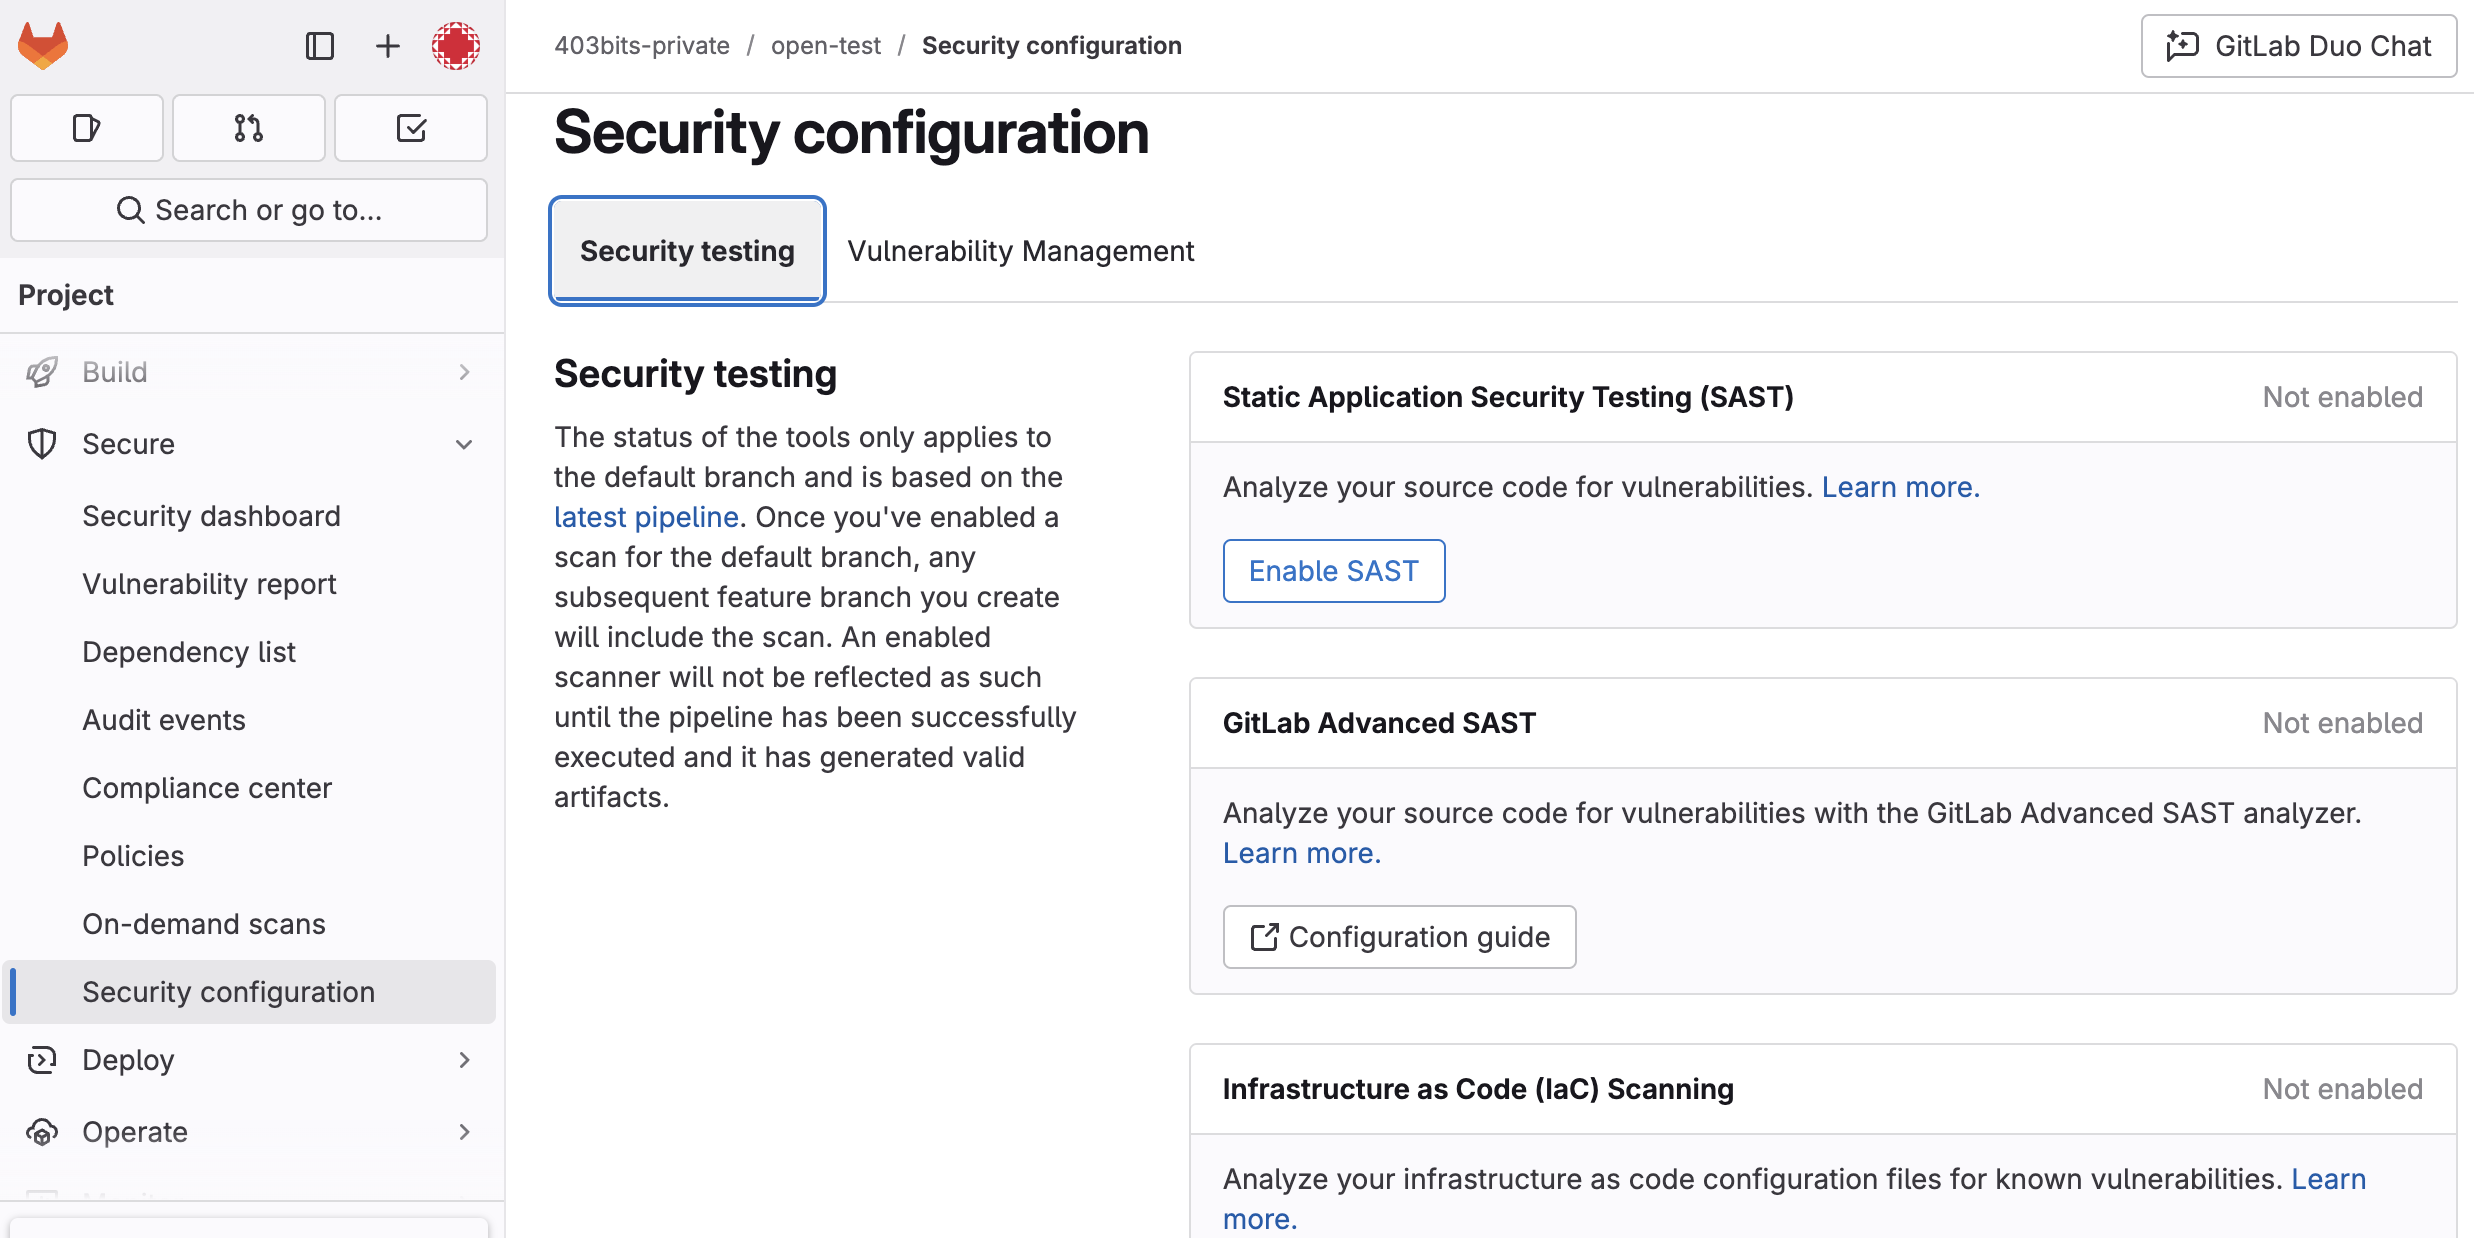Click Static Application Security Testing (SAST) title
Viewport: 2474px width, 1238px height.
pos(1508,397)
